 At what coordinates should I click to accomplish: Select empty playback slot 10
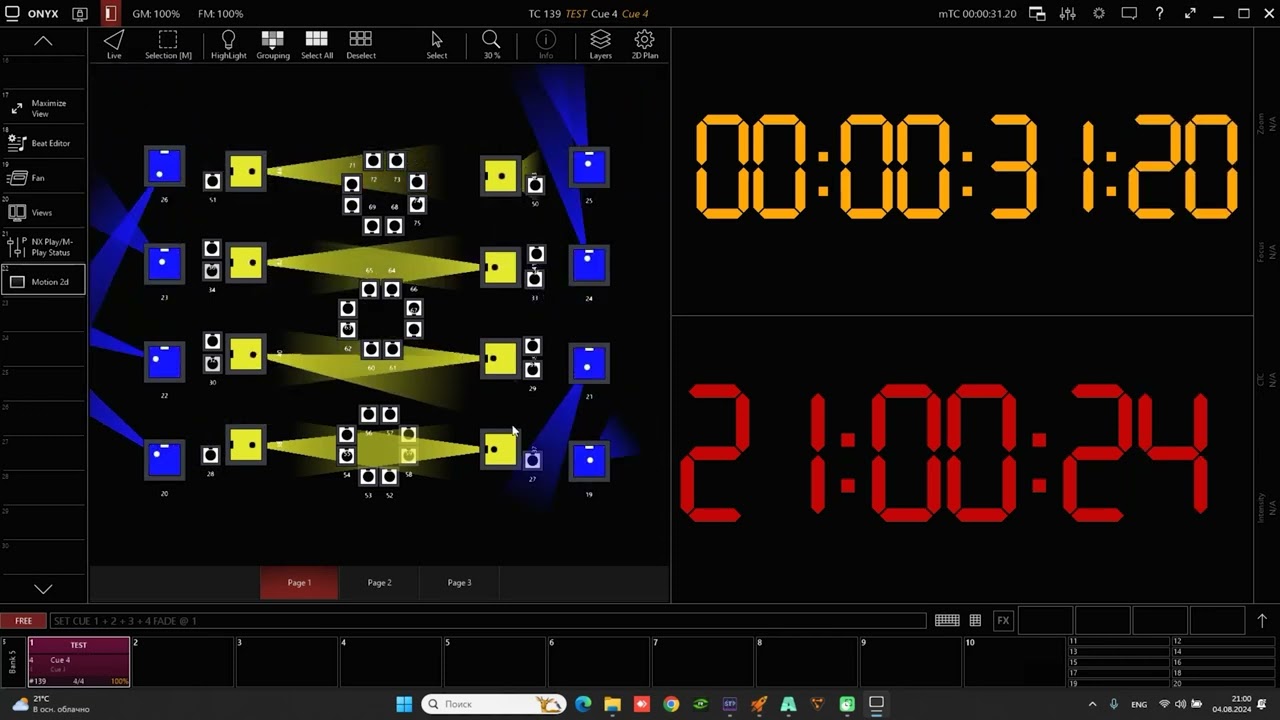[1015, 662]
